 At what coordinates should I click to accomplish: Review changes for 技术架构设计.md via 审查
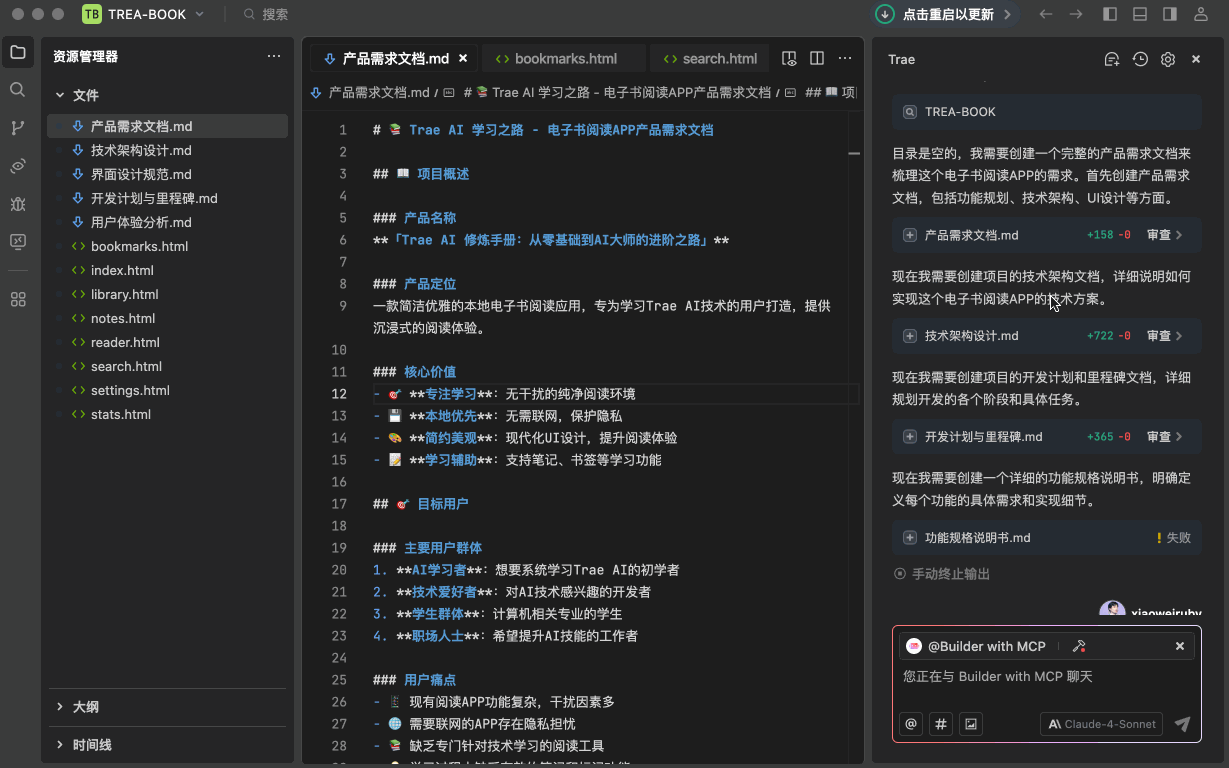(x=1164, y=336)
